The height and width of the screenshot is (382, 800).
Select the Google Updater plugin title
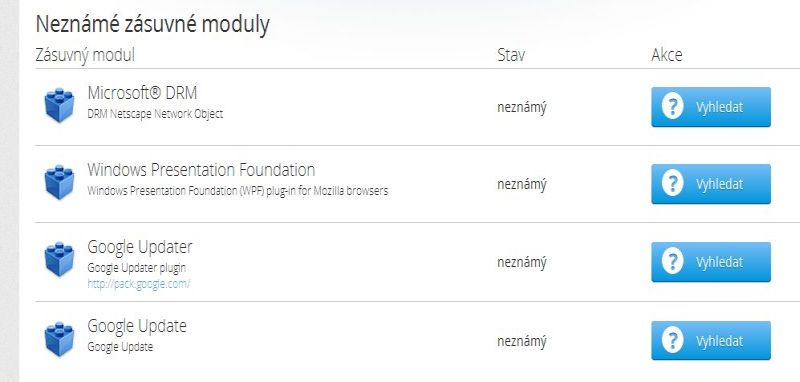(x=140, y=247)
